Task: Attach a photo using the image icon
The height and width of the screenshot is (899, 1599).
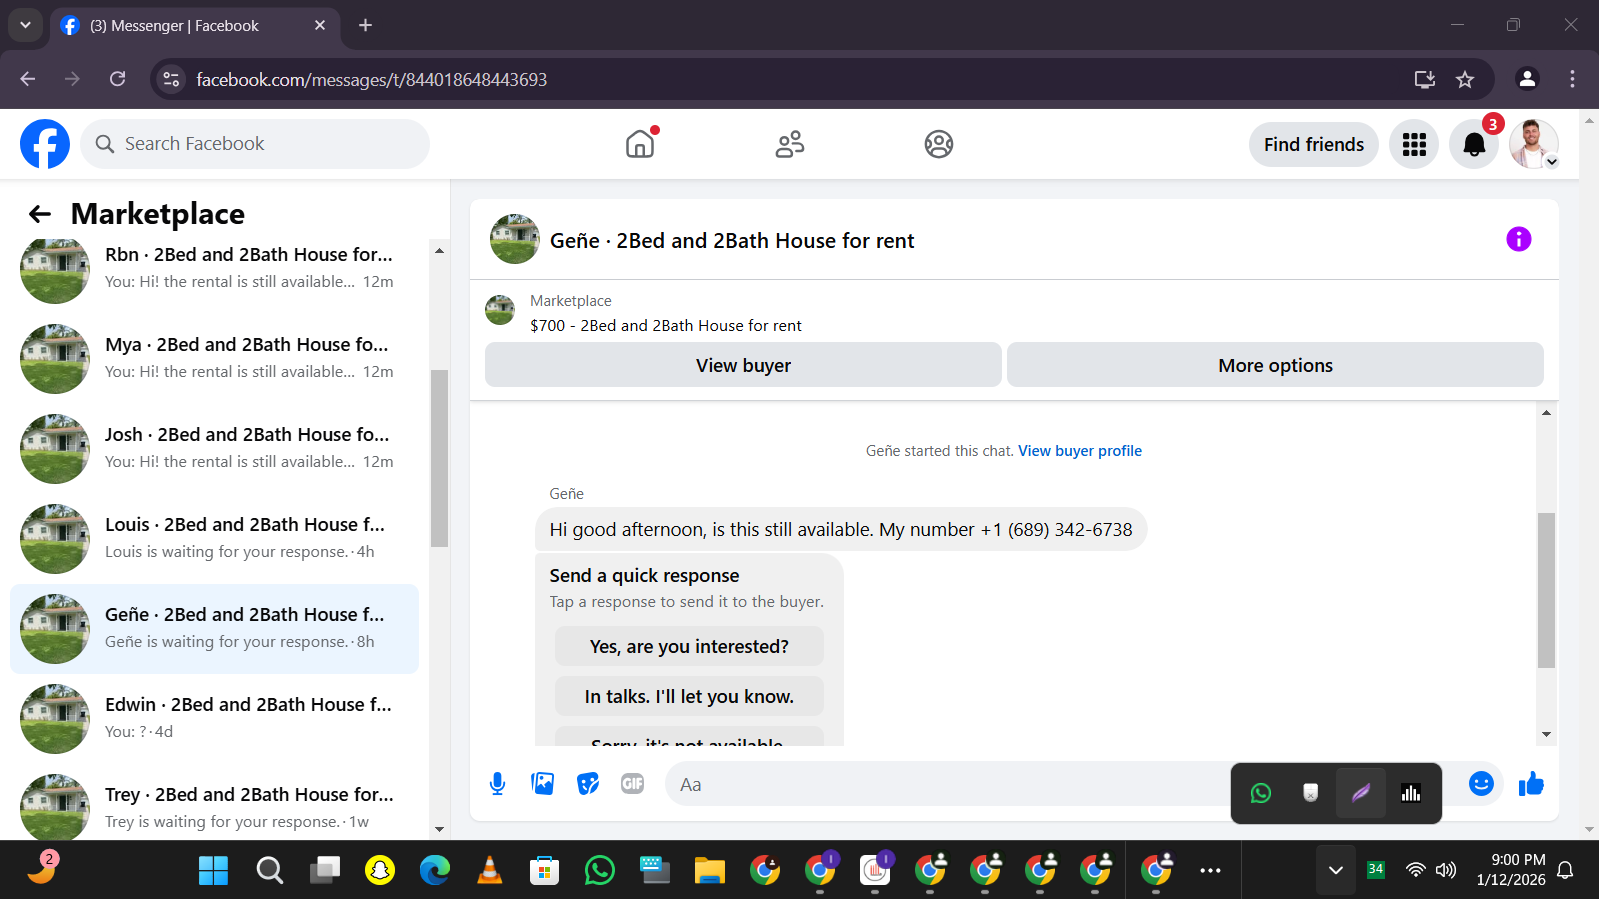Action: click(543, 784)
